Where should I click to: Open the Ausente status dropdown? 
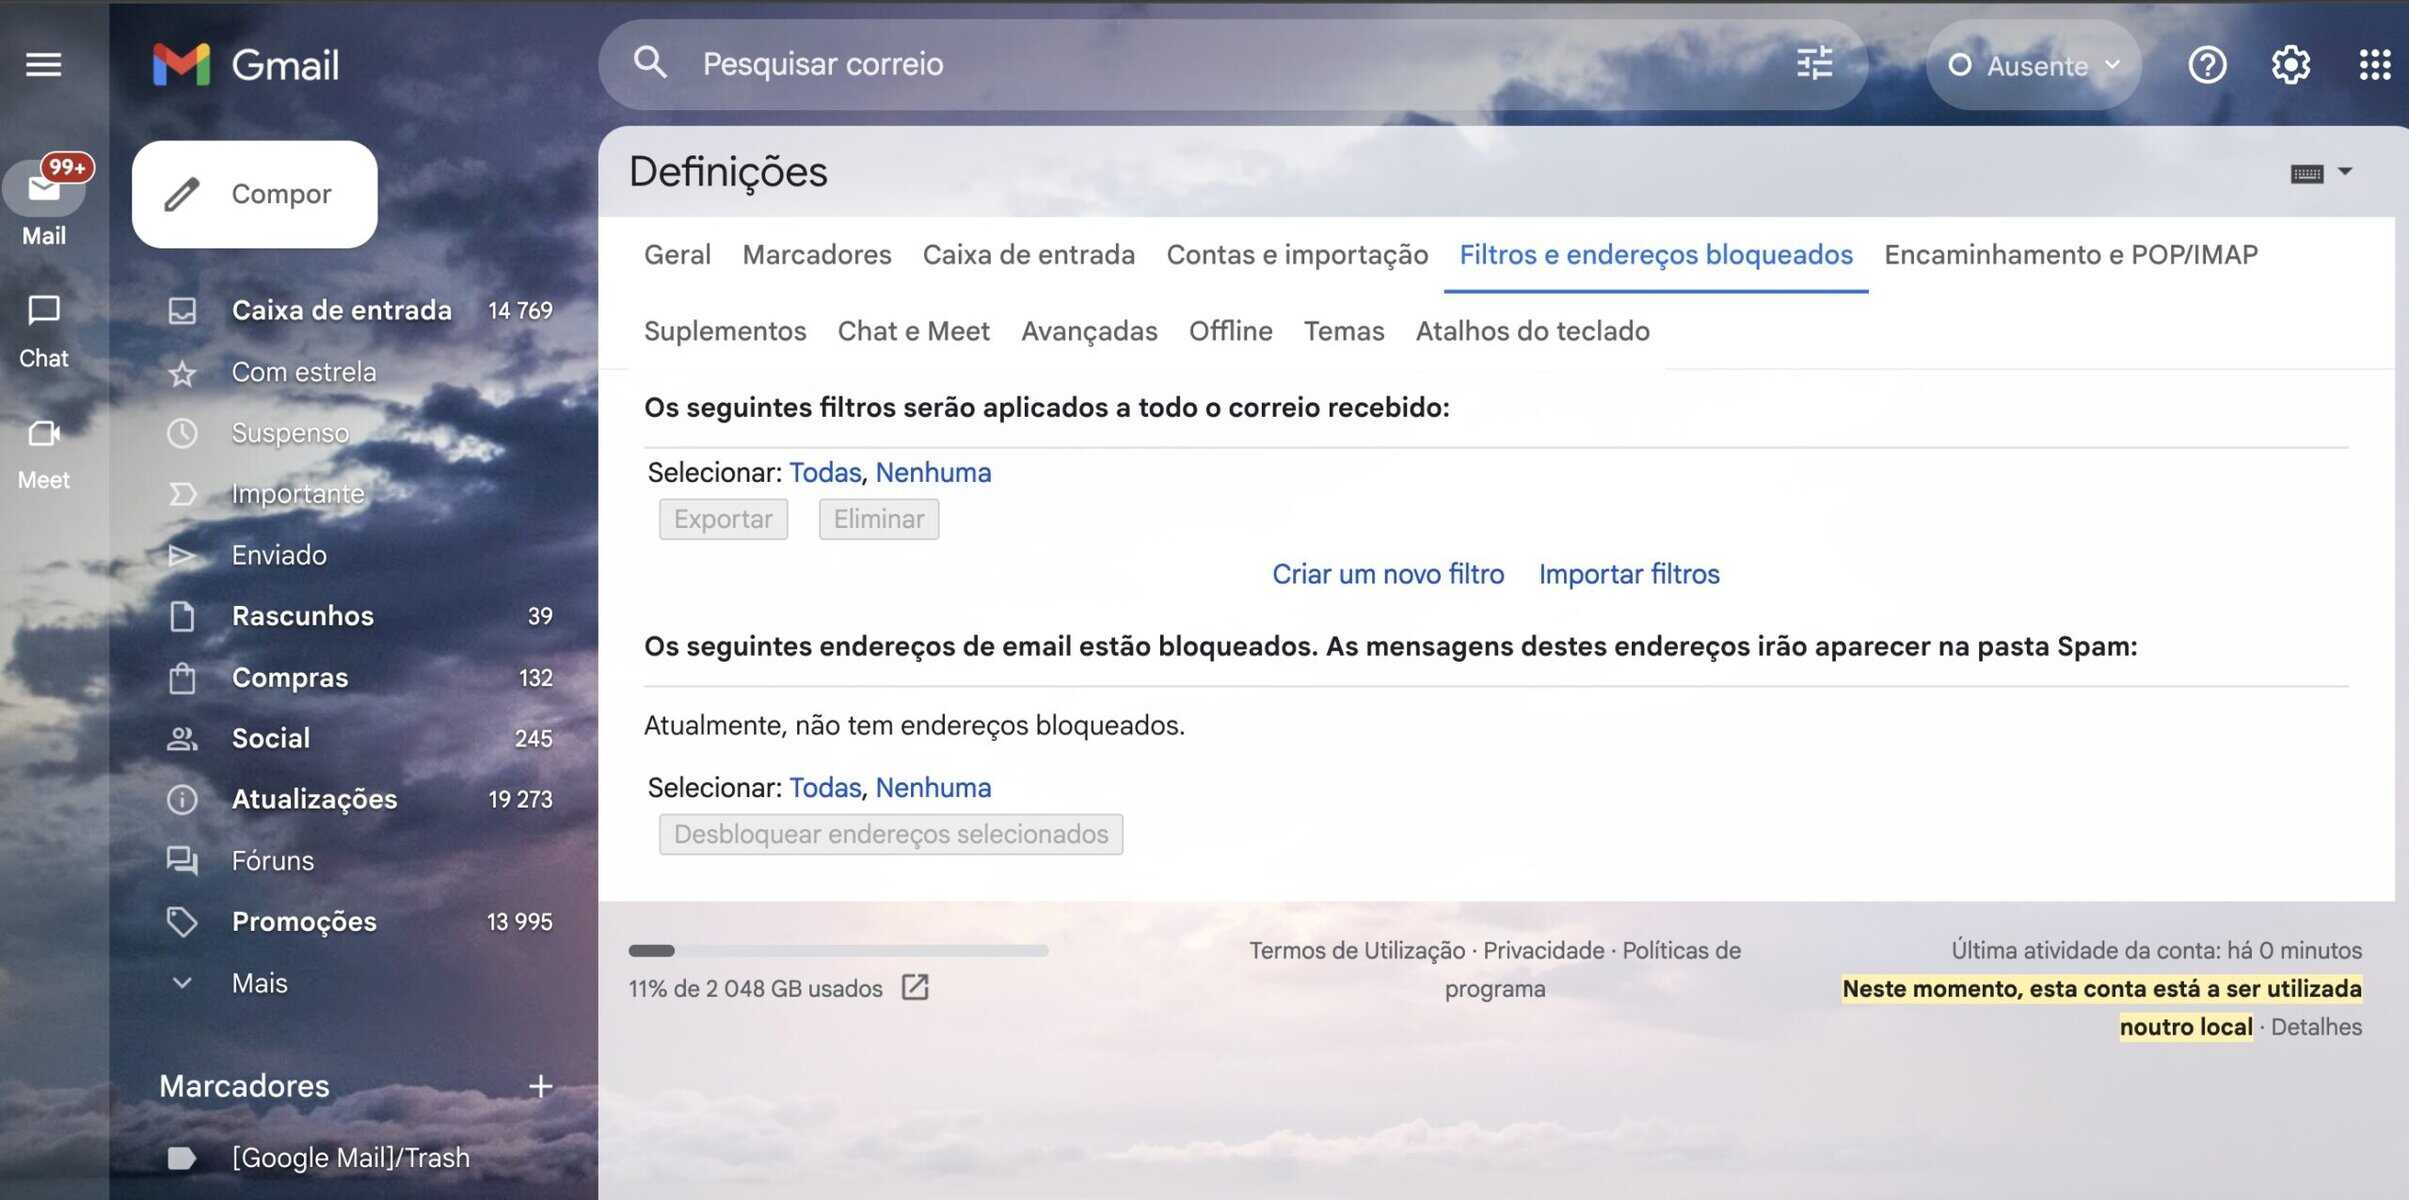[2034, 65]
